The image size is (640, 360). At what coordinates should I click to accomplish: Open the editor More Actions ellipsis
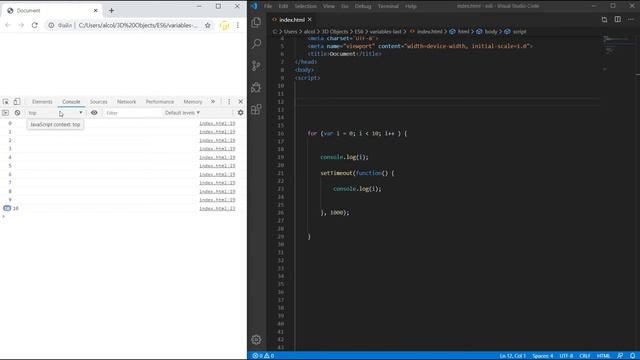tap(631, 20)
